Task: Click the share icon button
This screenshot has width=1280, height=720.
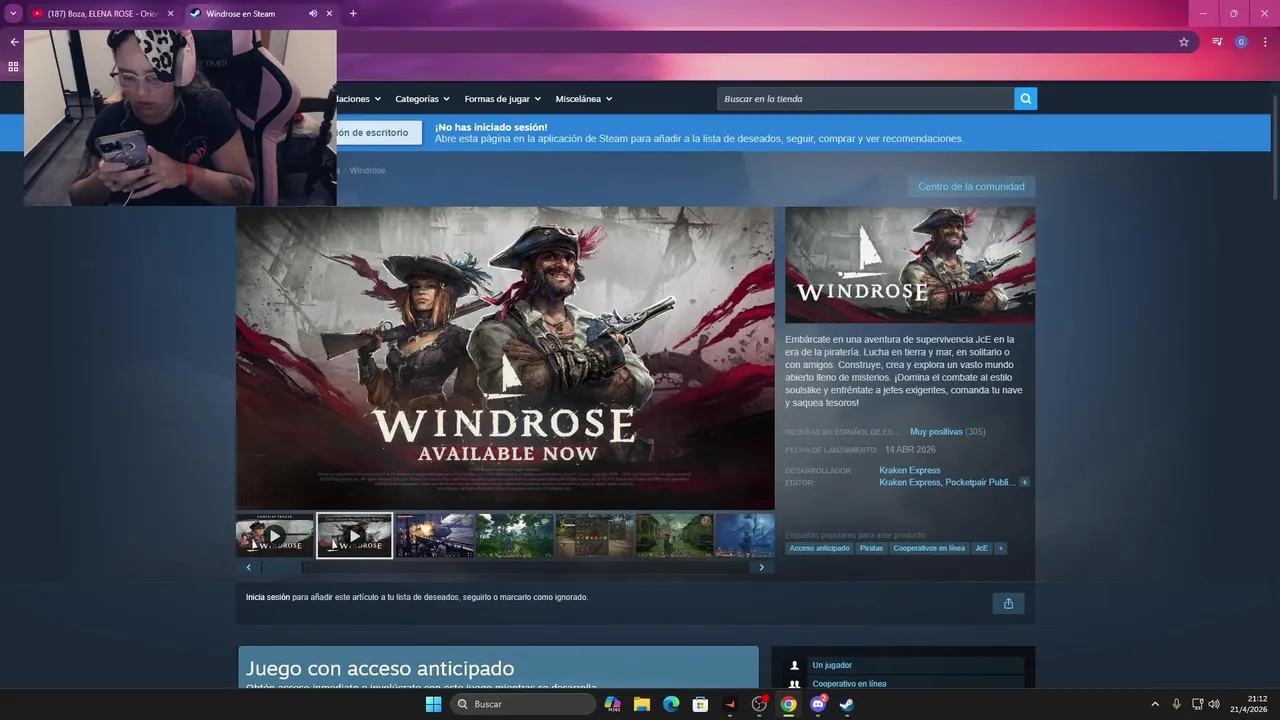Action: (1008, 603)
